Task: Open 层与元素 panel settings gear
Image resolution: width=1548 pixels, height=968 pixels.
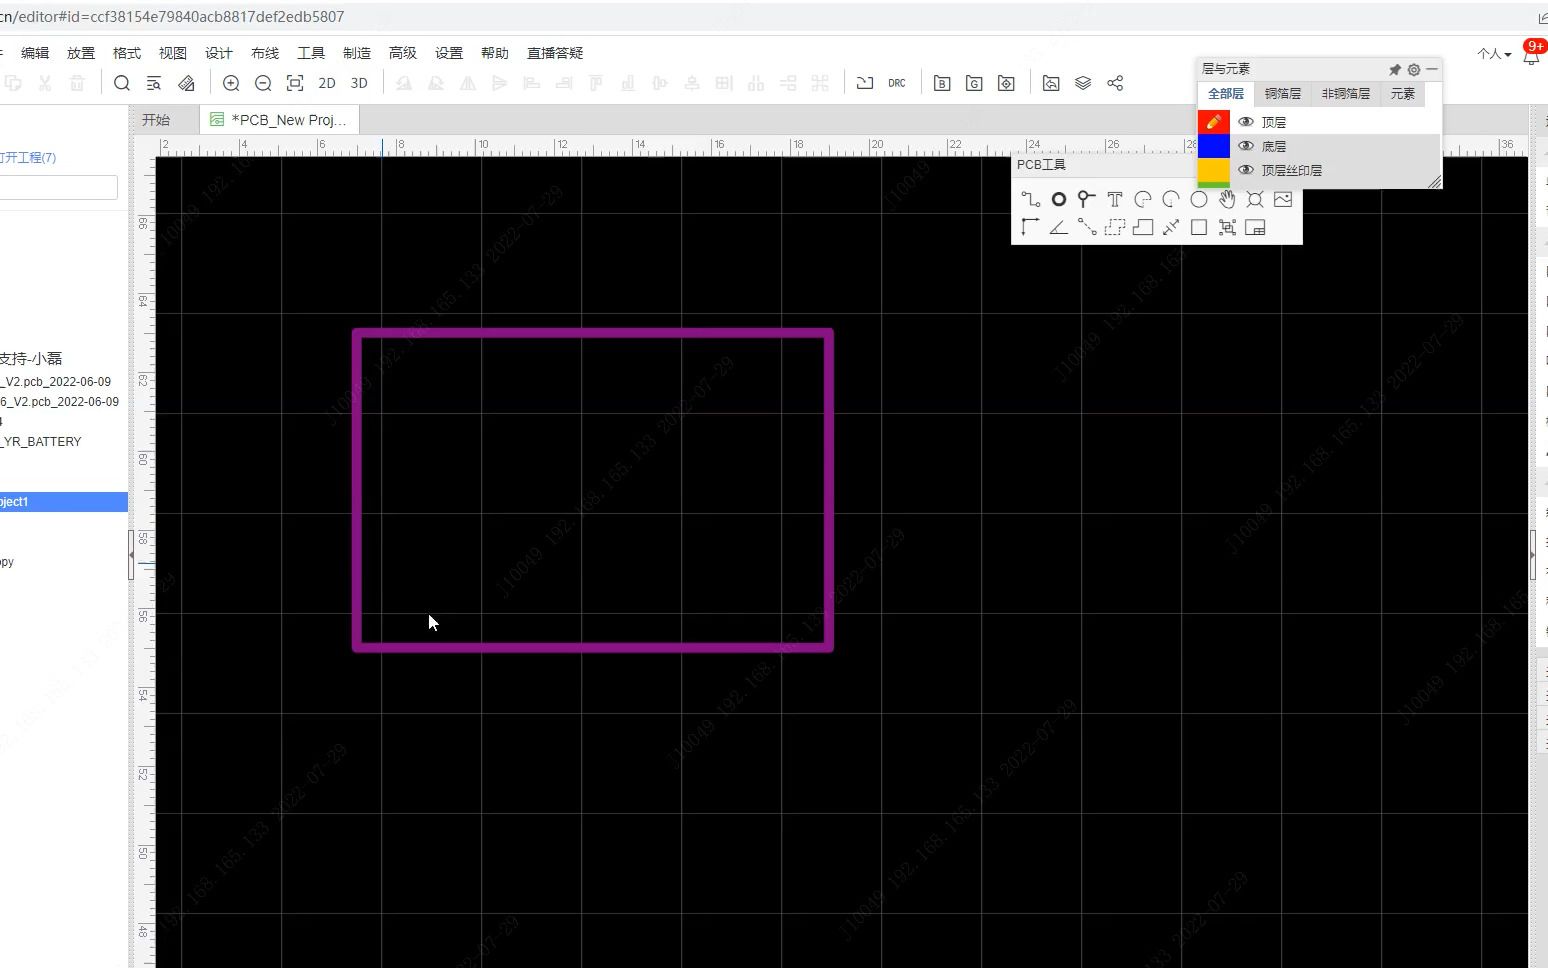Action: click(1414, 69)
